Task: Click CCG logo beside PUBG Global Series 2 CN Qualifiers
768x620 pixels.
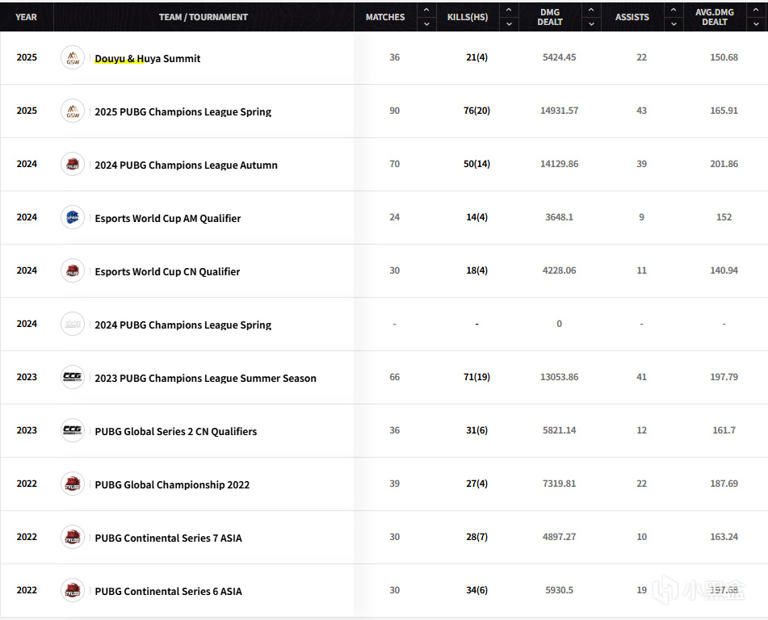Action: click(72, 431)
